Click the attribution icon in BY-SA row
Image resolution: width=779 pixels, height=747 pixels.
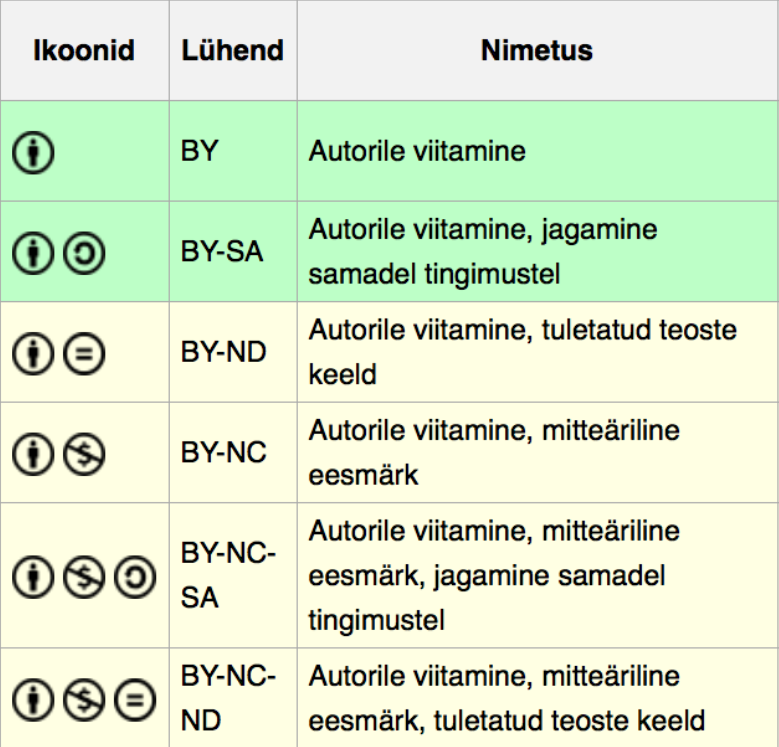pyautogui.click(x=33, y=253)
